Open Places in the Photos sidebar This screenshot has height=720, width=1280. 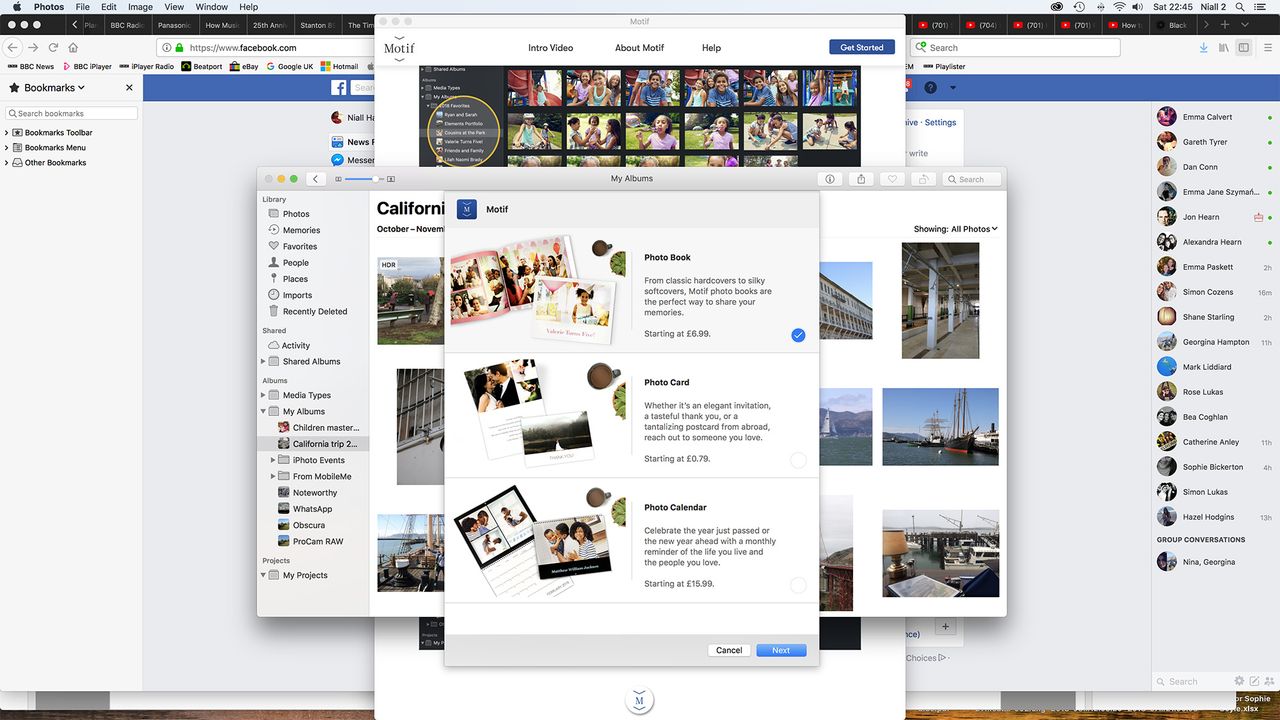click(295, 279)
